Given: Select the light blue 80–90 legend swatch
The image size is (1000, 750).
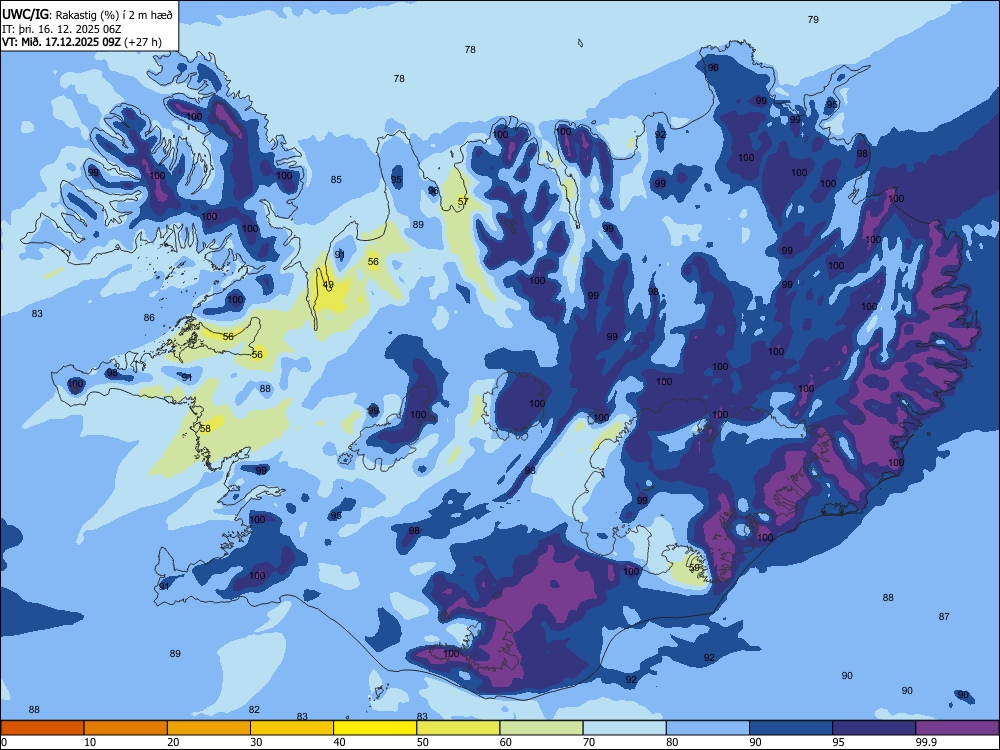Looking at the screenshot, I should (x=708, y=728).
